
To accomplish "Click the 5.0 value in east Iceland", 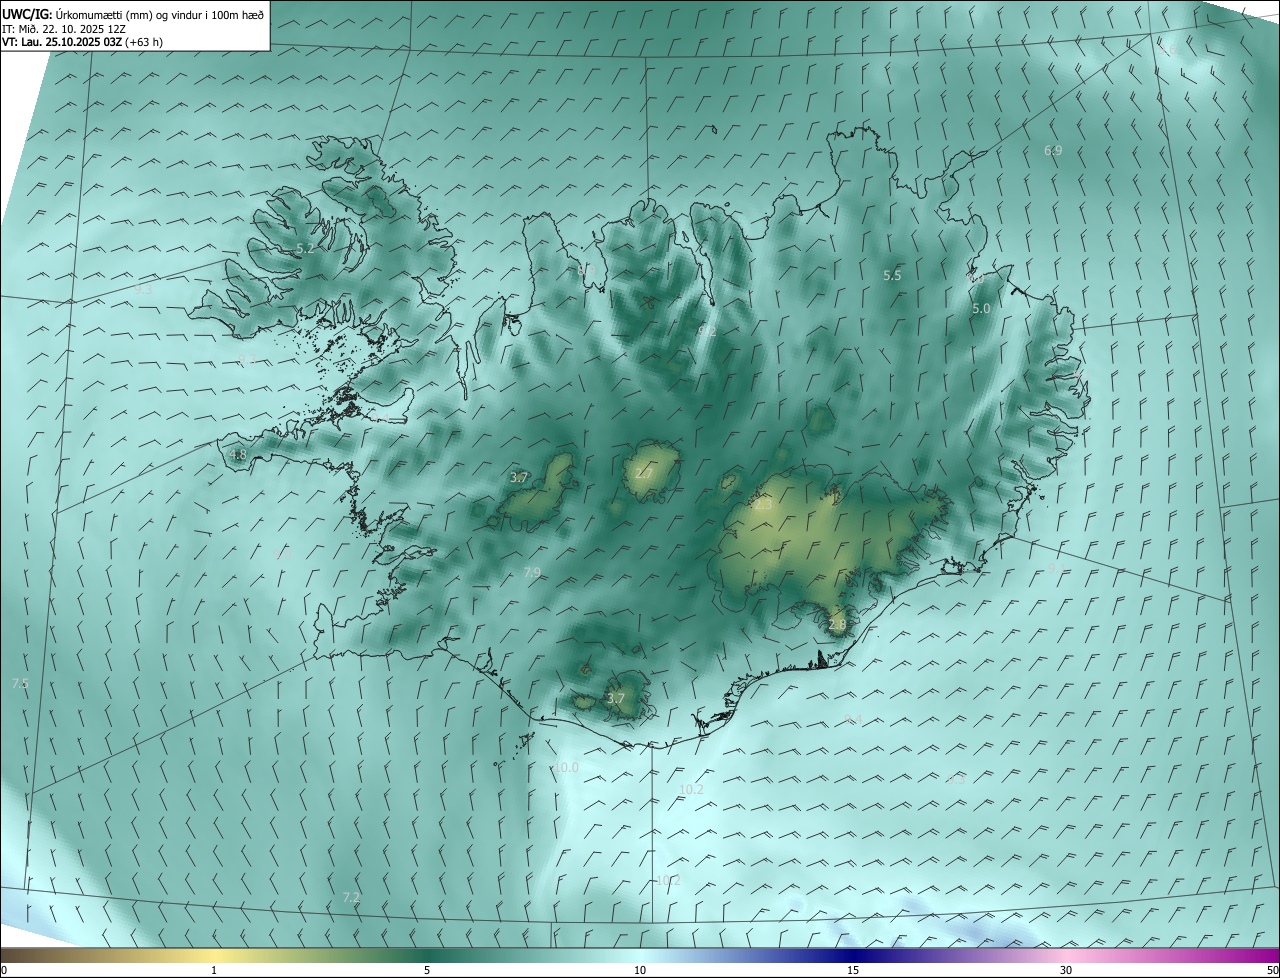I will tap(981, 309).
